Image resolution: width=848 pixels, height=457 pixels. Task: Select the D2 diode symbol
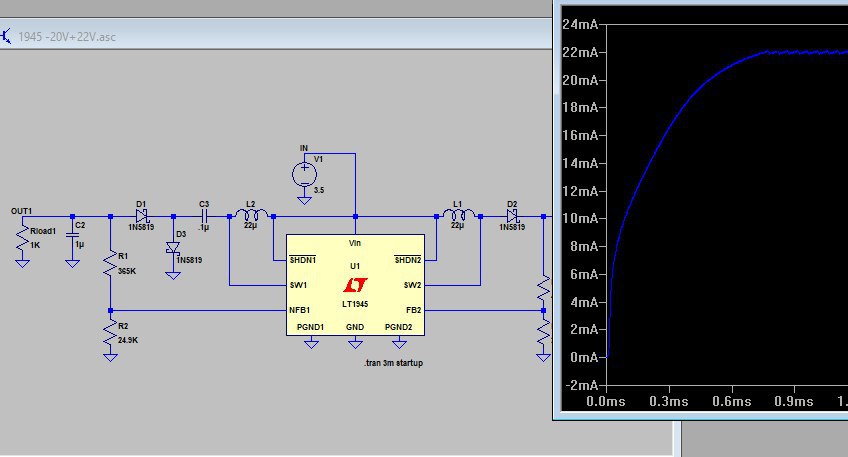[513, 216]
